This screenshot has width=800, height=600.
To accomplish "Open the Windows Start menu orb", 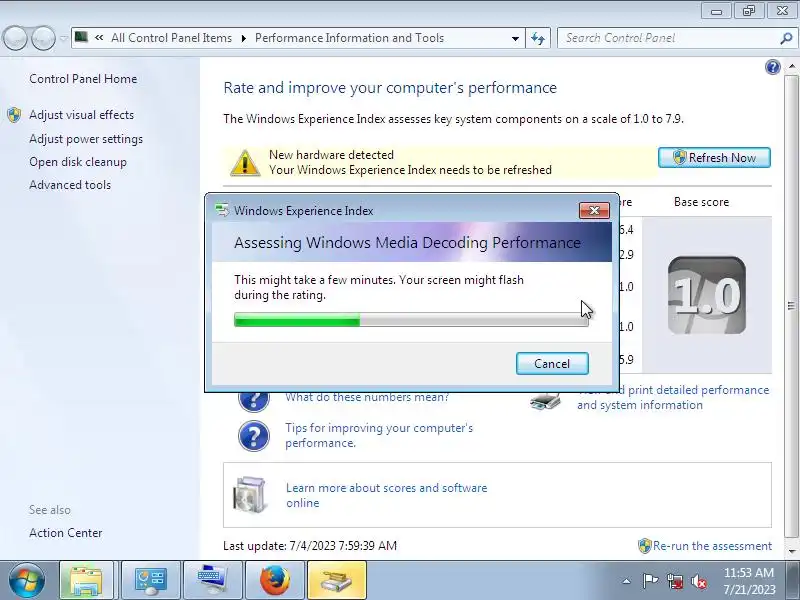I will pyautogui.click(x=27, y=580).
